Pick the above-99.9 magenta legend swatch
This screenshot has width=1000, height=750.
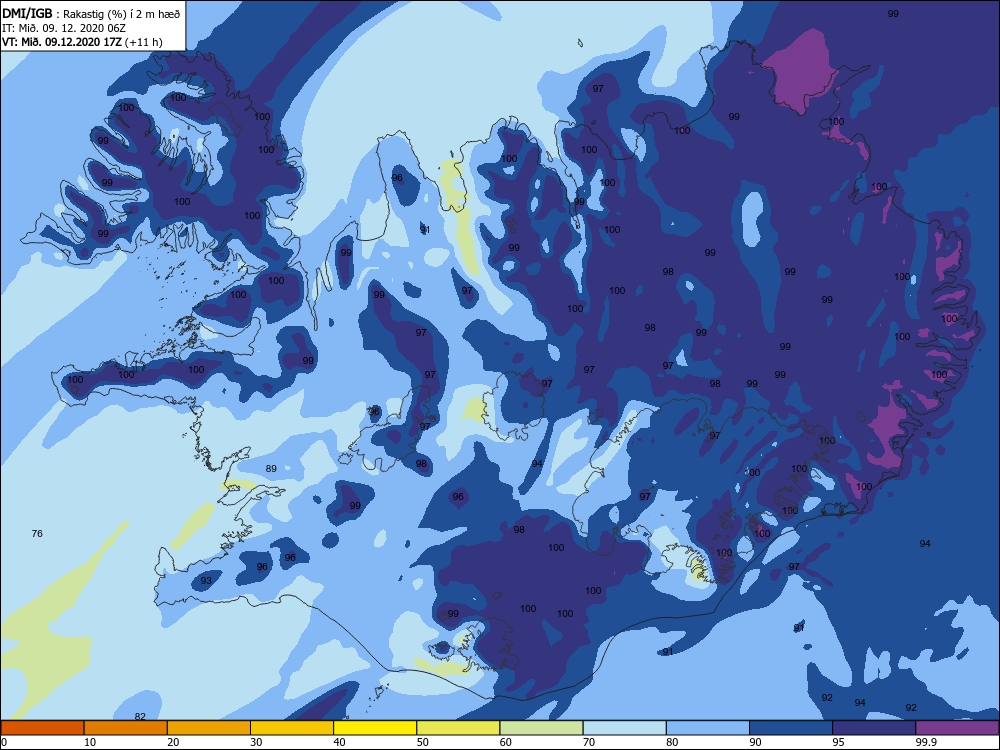pos(957,728)
